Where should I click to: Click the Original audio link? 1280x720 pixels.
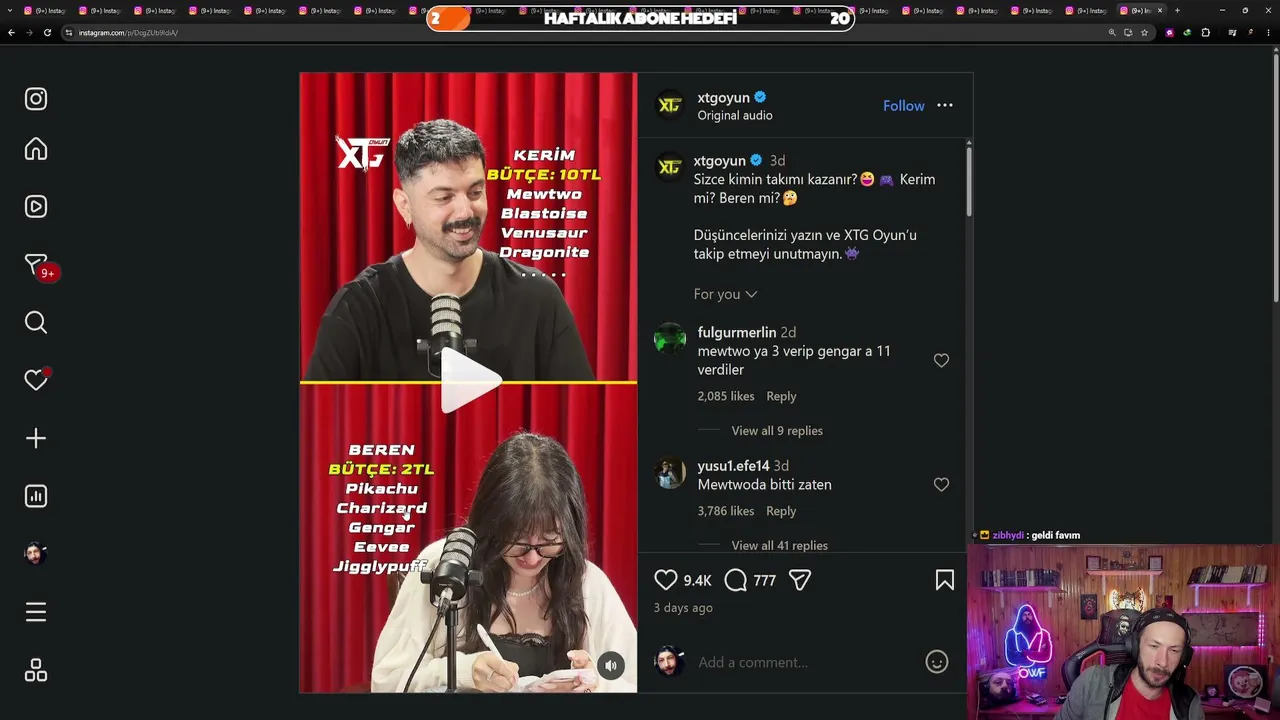coord(735,116)
